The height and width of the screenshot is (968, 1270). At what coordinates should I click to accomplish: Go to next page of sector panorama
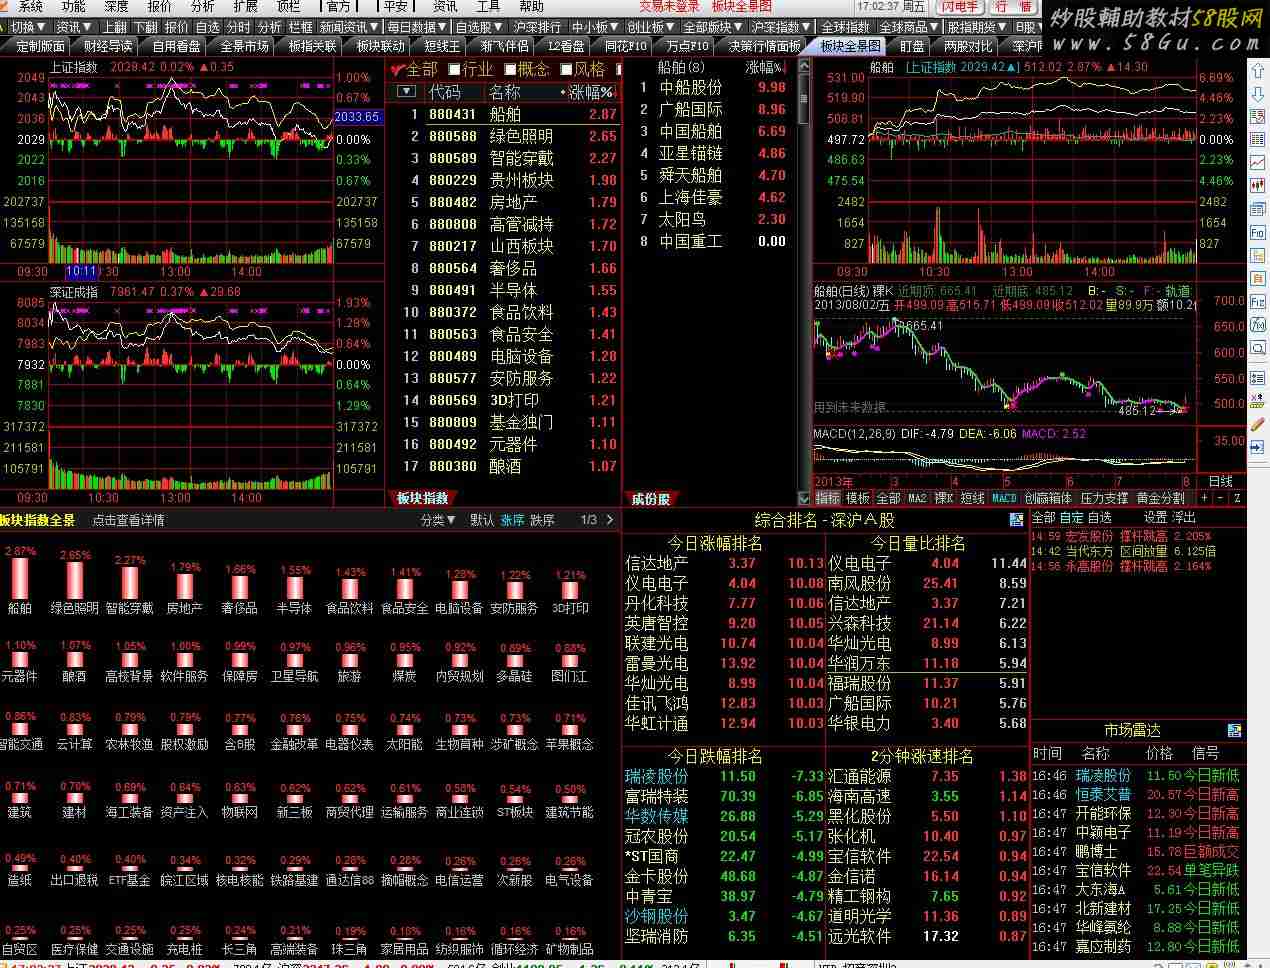coord(610,520)
